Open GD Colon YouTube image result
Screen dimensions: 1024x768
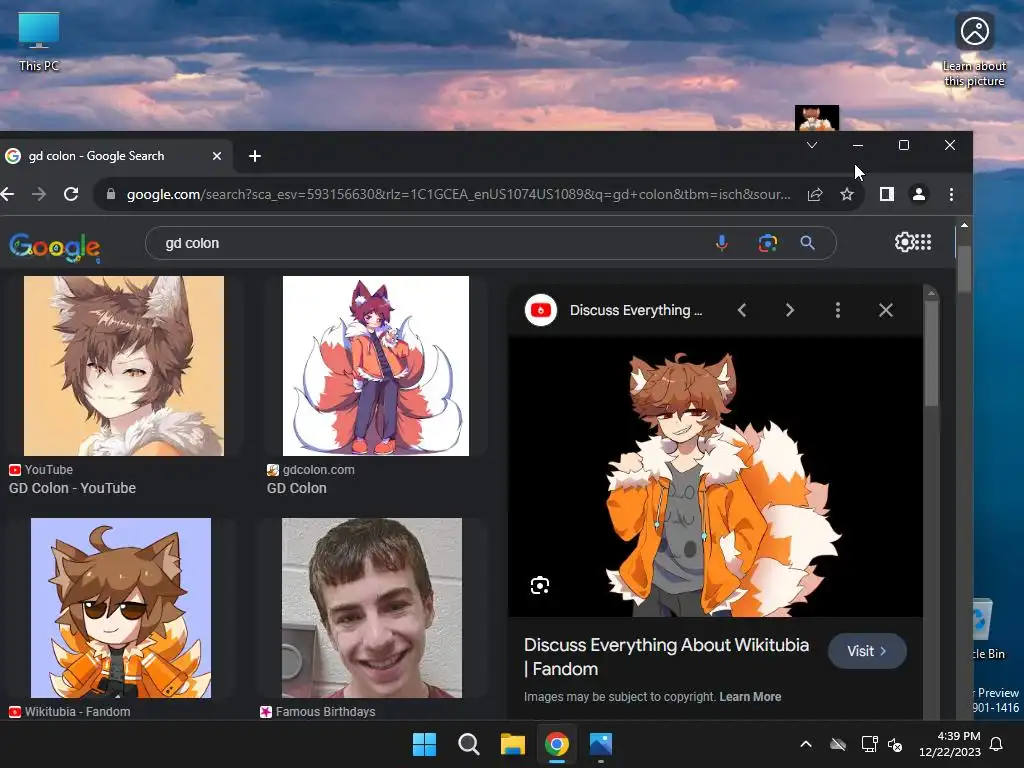124,366
